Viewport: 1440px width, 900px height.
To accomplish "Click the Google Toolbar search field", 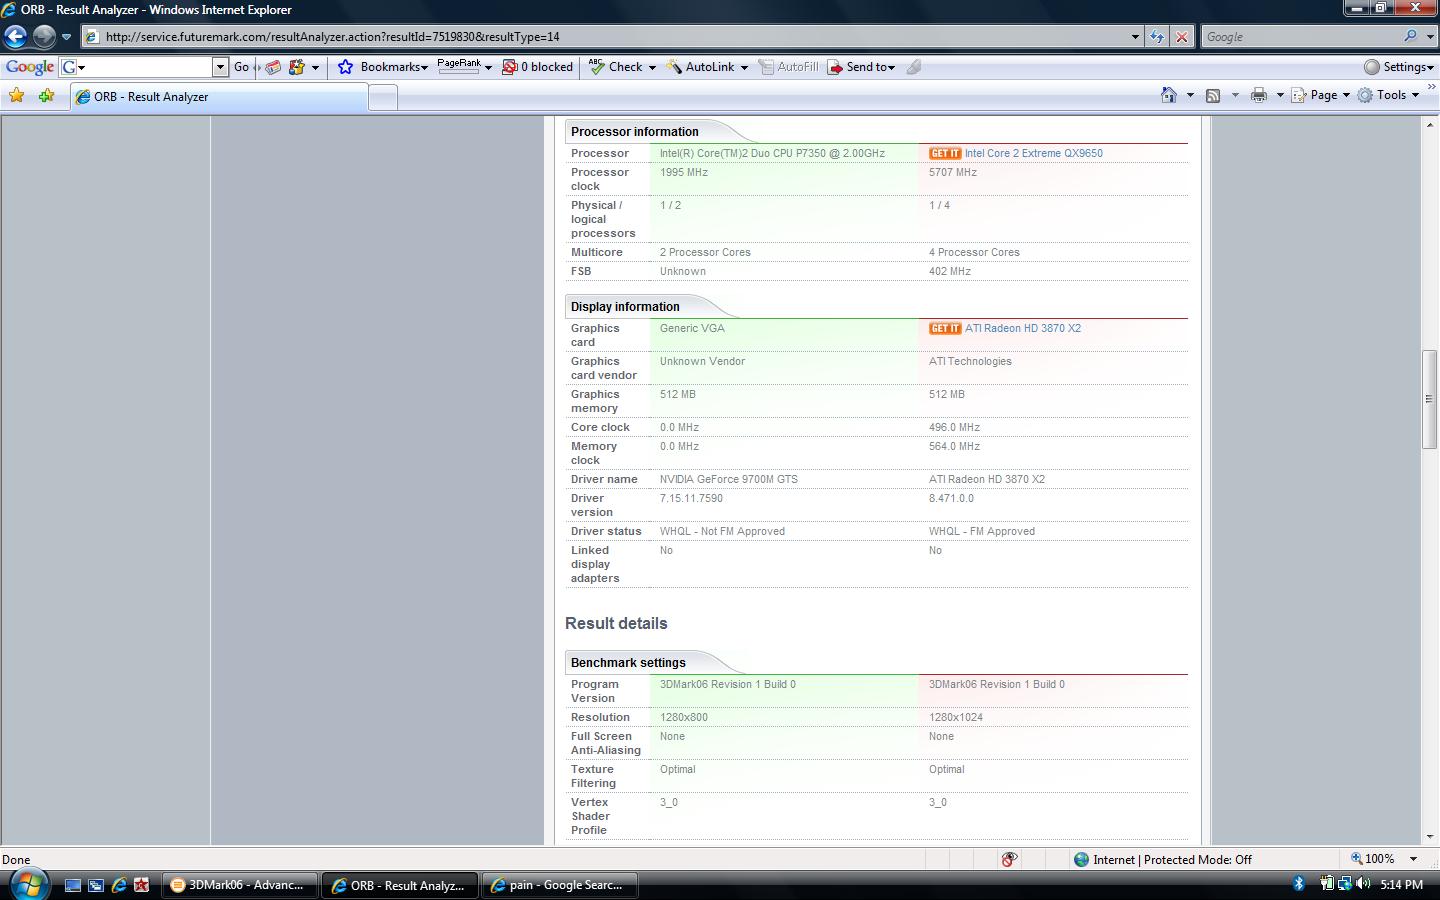I will 144,67.
